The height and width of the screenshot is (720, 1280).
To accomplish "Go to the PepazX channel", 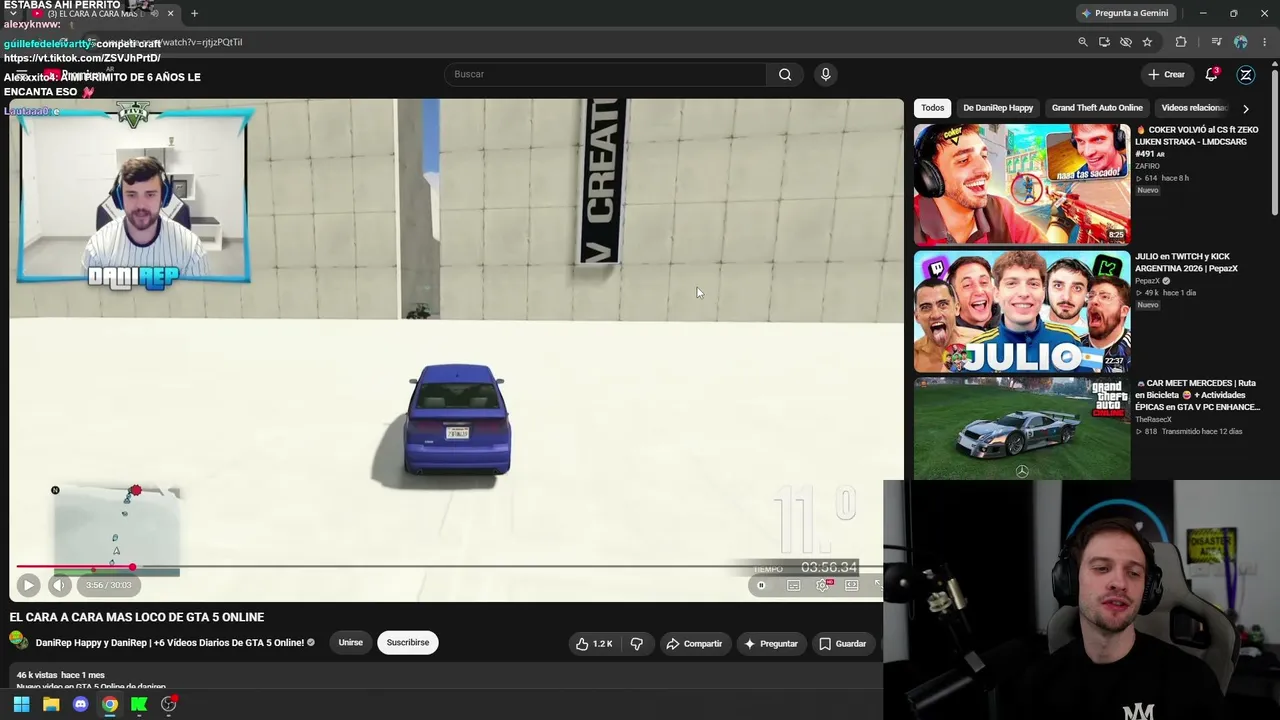I will [x=1148, y=281].
